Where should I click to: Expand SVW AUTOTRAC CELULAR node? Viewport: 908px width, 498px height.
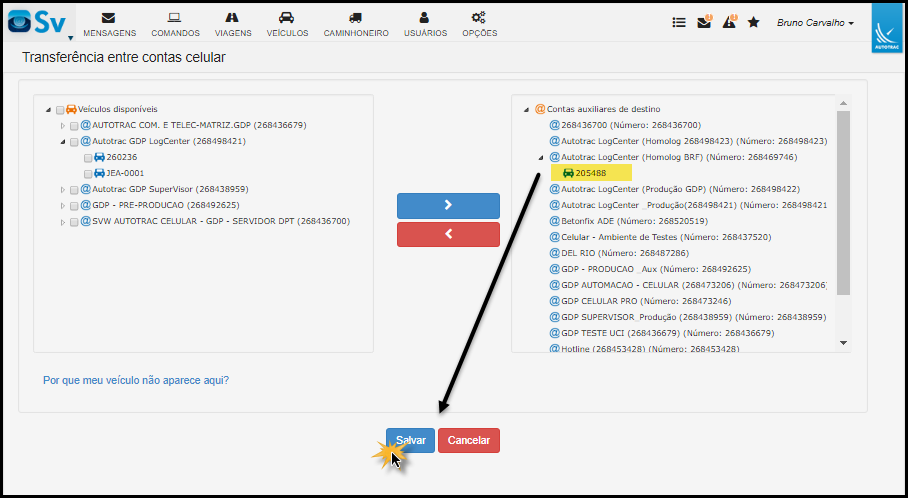tap(63, 222)
